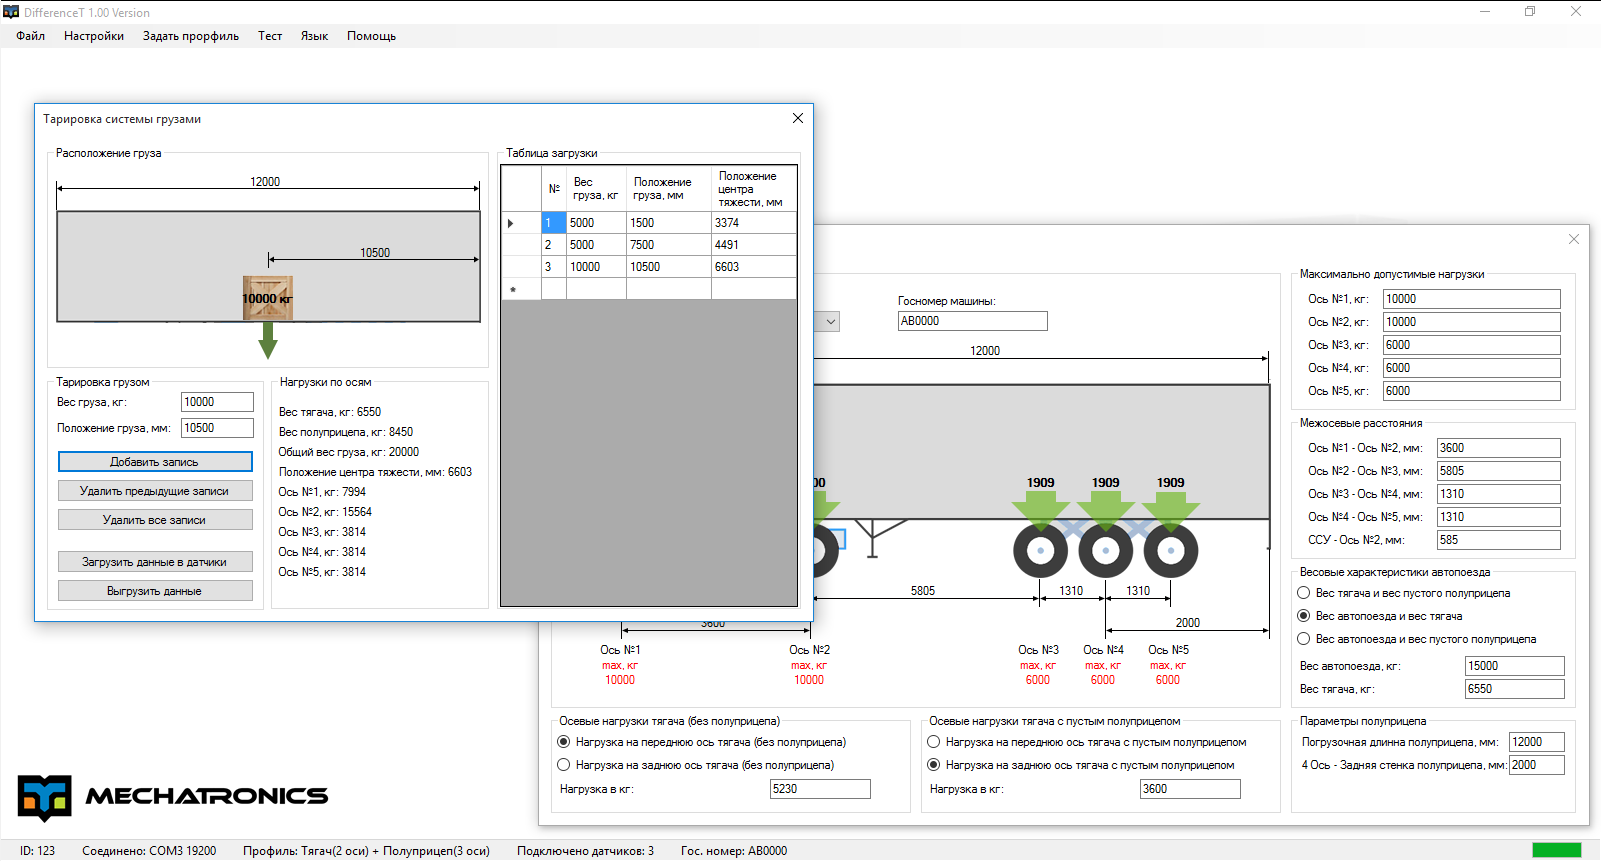Choose 'Нагрузка на заднюю ось тягача (без полуприцепа)'

pyautogui.click(x=564, y=765)
